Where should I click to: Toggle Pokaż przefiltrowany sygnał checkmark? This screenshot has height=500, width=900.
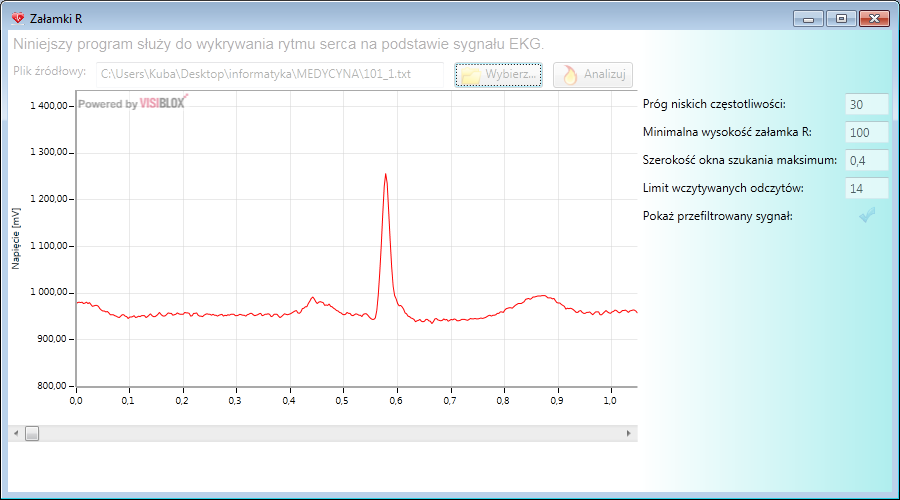click(867, 215)
